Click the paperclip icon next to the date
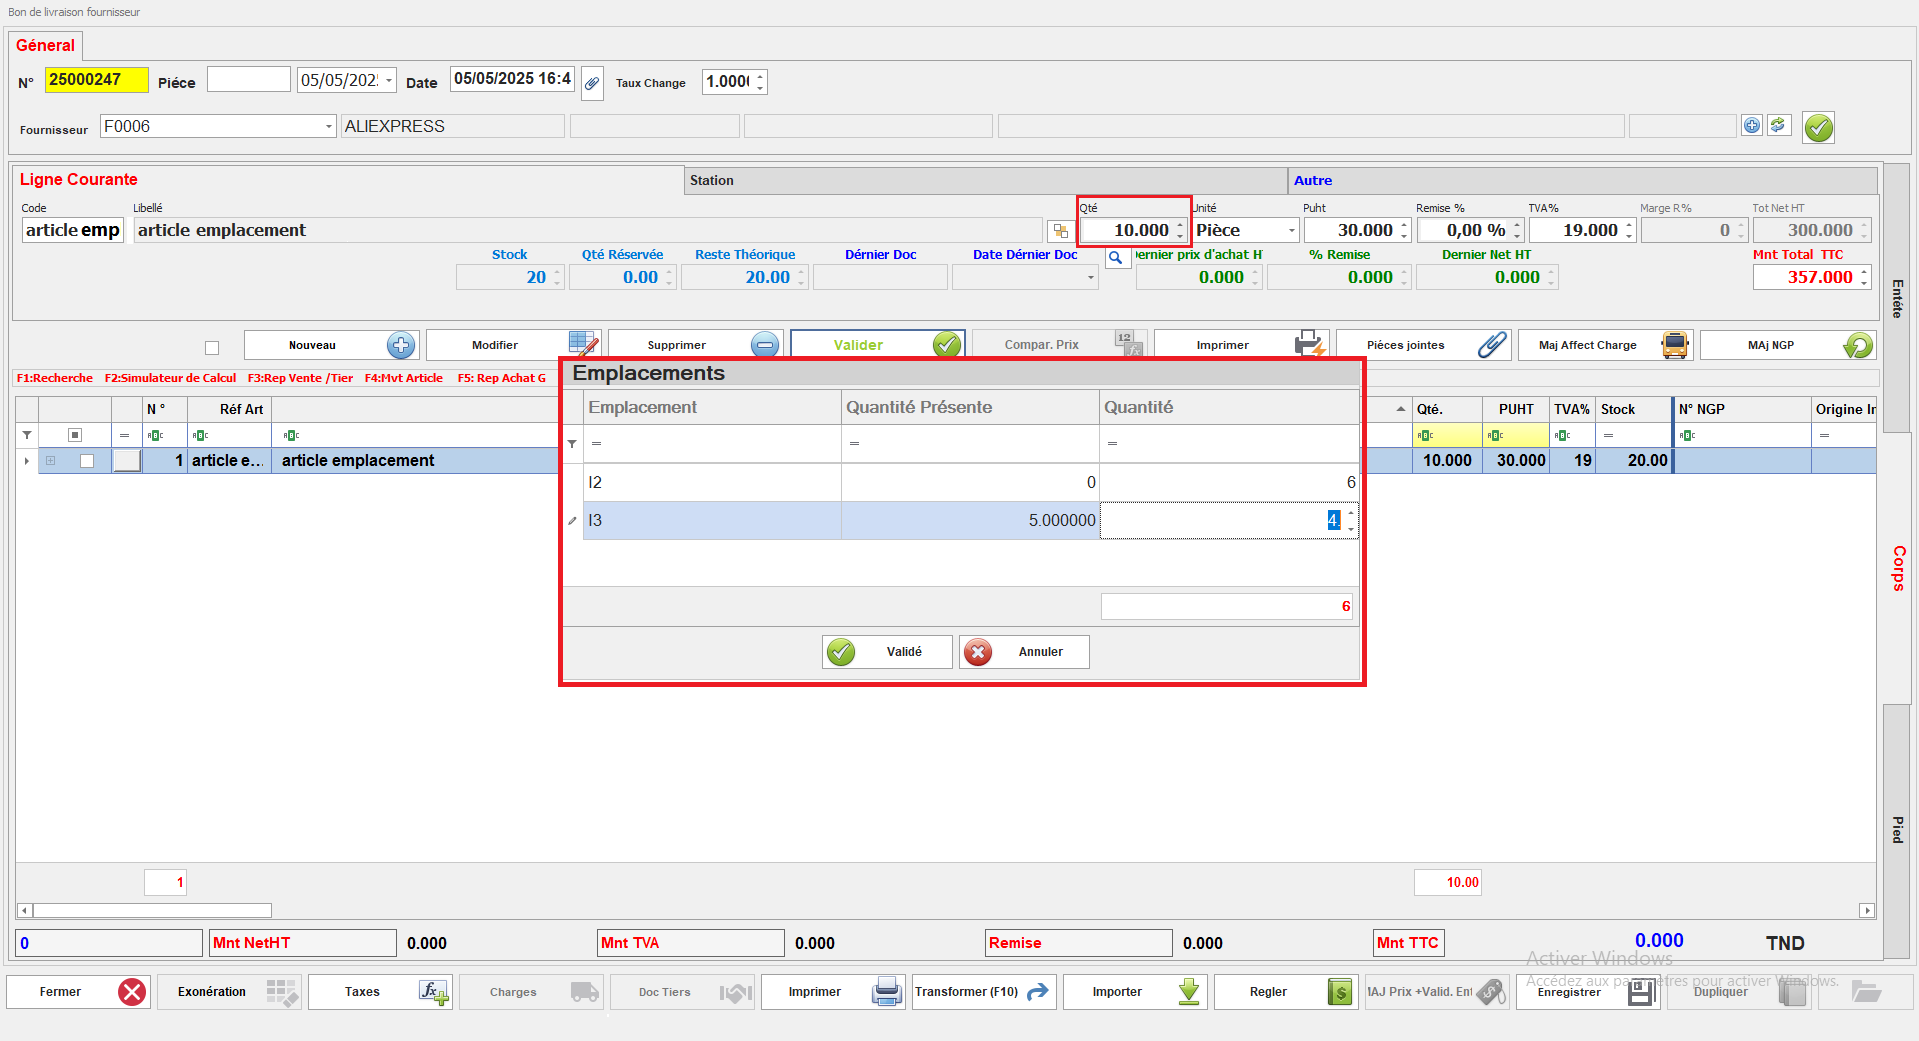Image resolution: width=1919 pixels, height=1041 pixels. click(x=592, y=83)
